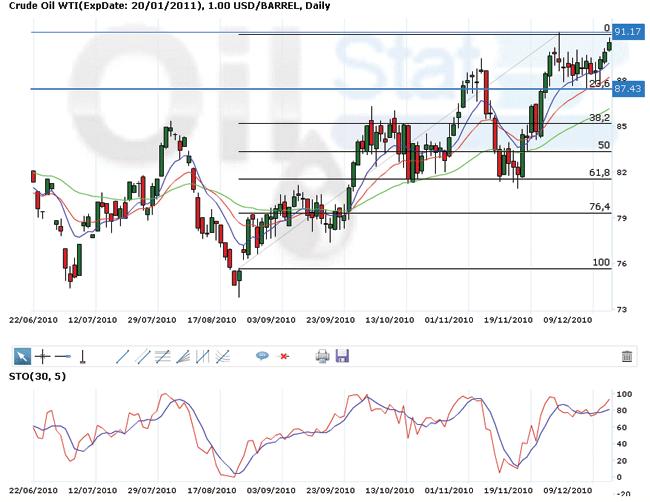Image resolution: width=650 pixels, height=502 pixels.
Task: Pick the vertical line drawing tool
Action: tap(83, 355)
